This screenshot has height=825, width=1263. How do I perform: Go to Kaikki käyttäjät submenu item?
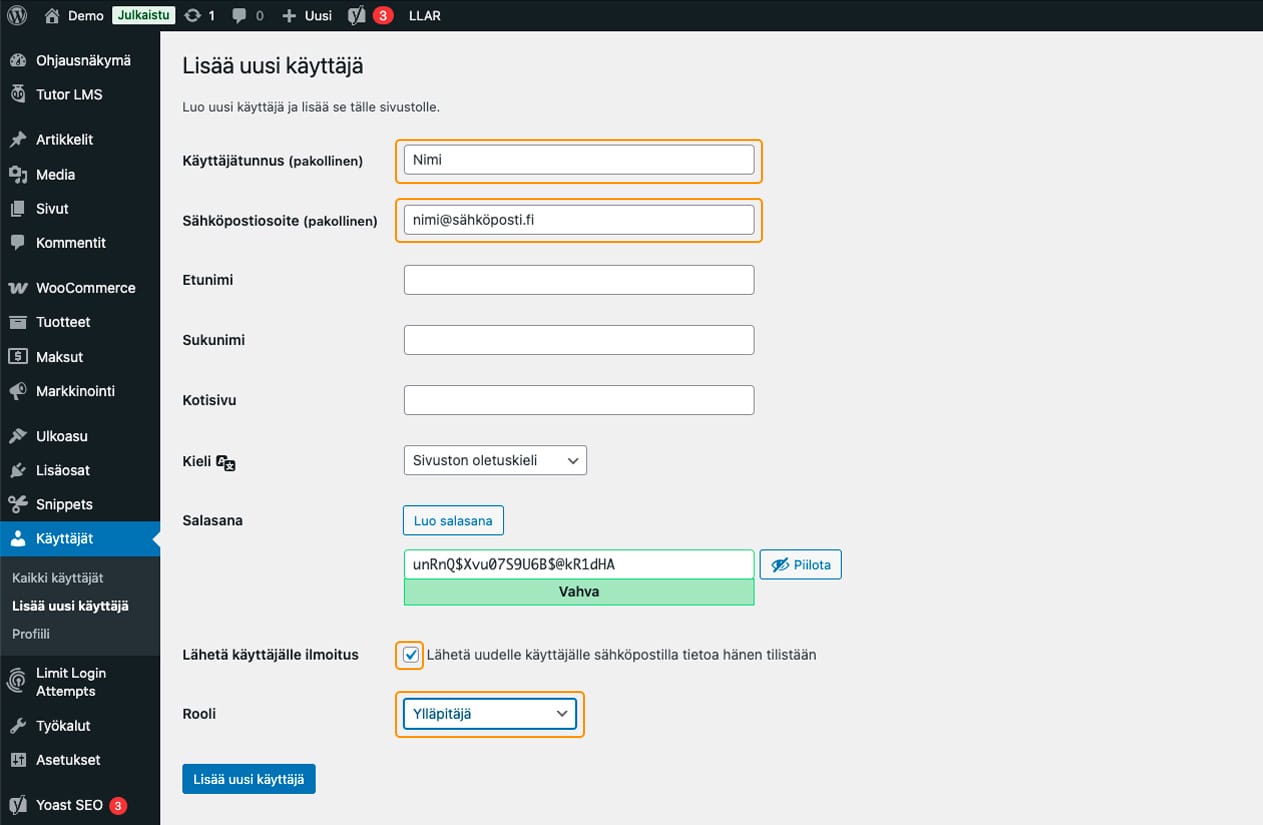pyautogui.click(x=58, y=578)
